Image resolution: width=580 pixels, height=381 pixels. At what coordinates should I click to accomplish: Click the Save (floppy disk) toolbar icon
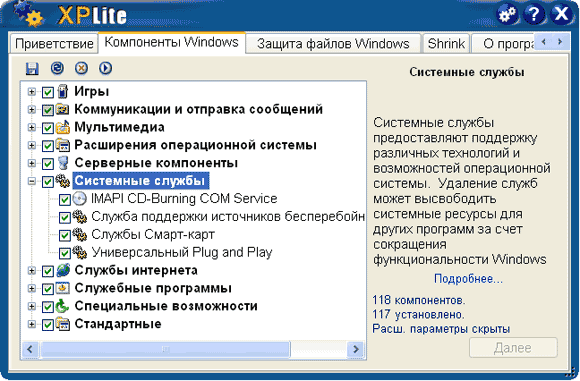(x=32, y=68)
